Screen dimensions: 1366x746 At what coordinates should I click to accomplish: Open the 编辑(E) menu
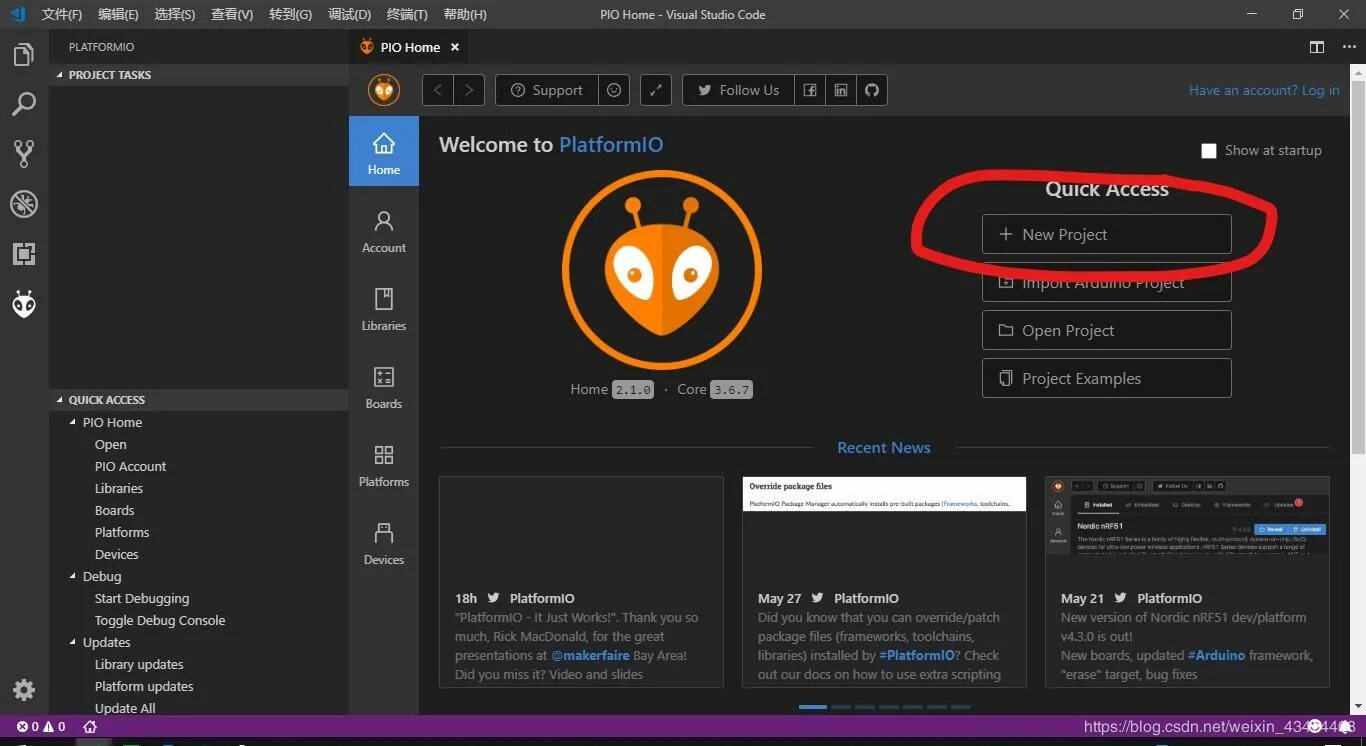[119, 14]
